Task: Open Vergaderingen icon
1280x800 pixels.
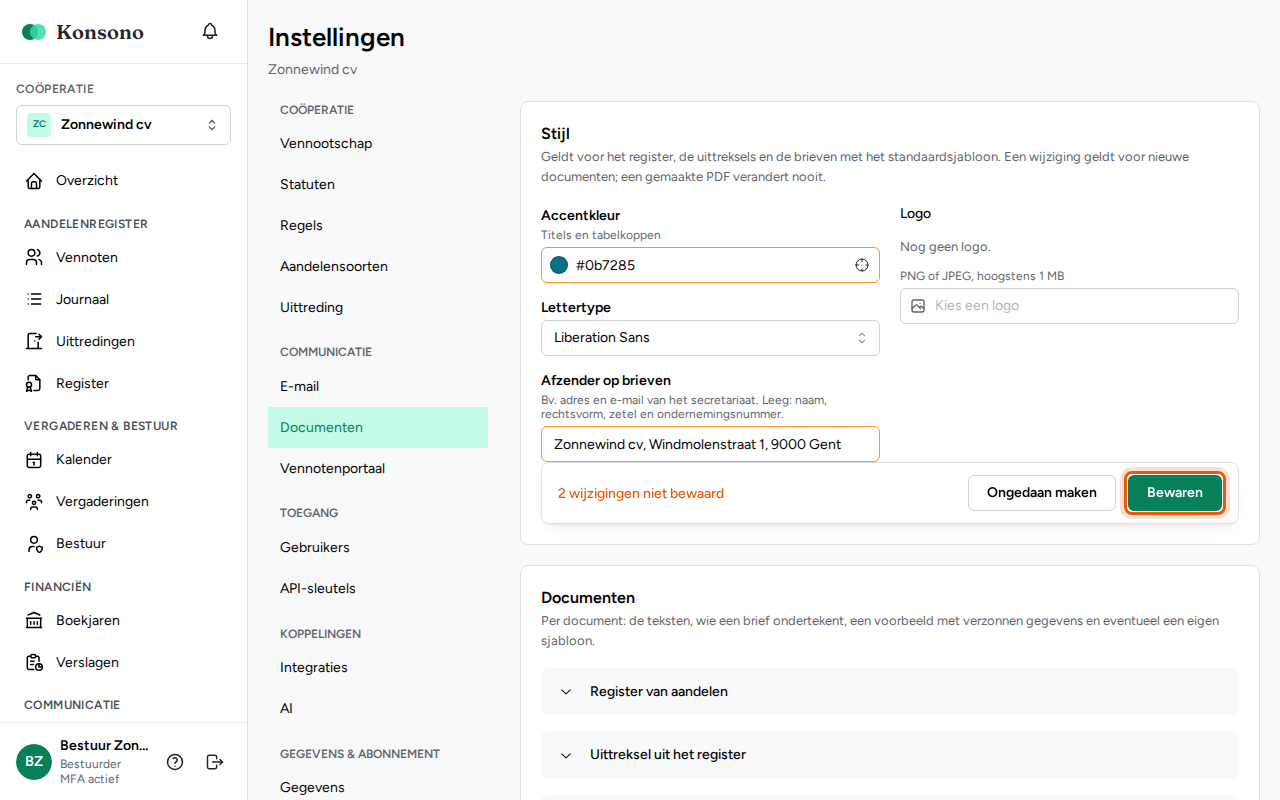Action: [x=34, y=502]
